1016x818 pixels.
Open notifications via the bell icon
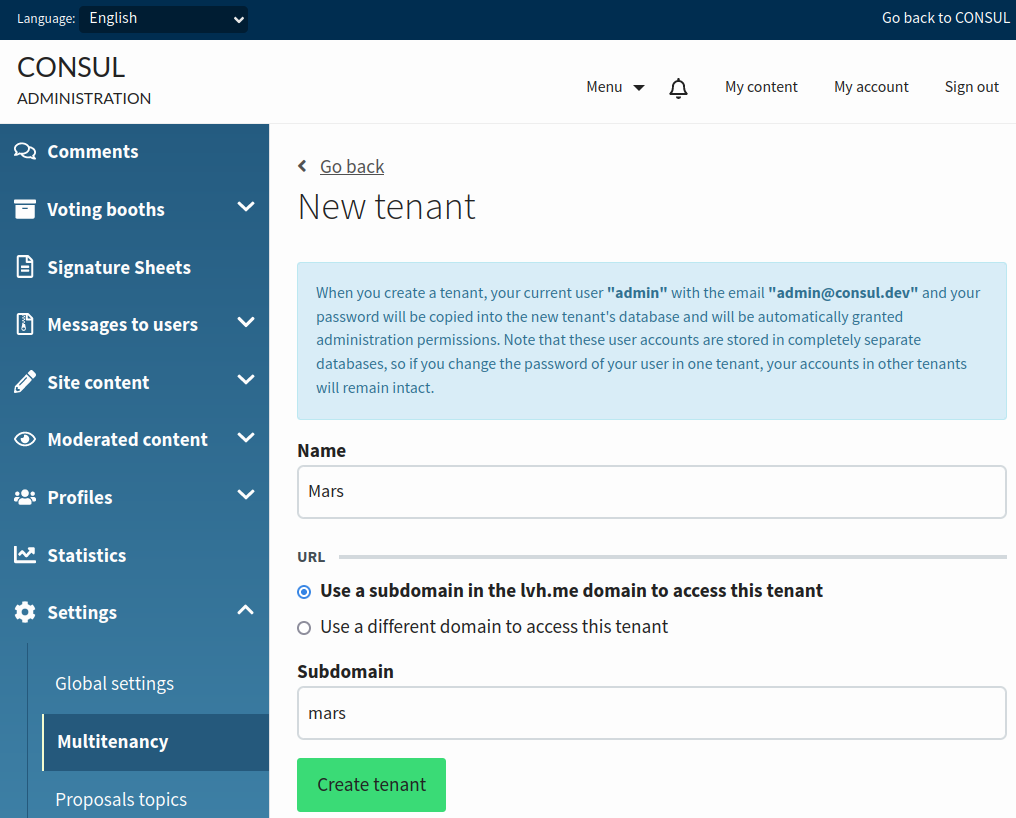[x=678, y=87]
